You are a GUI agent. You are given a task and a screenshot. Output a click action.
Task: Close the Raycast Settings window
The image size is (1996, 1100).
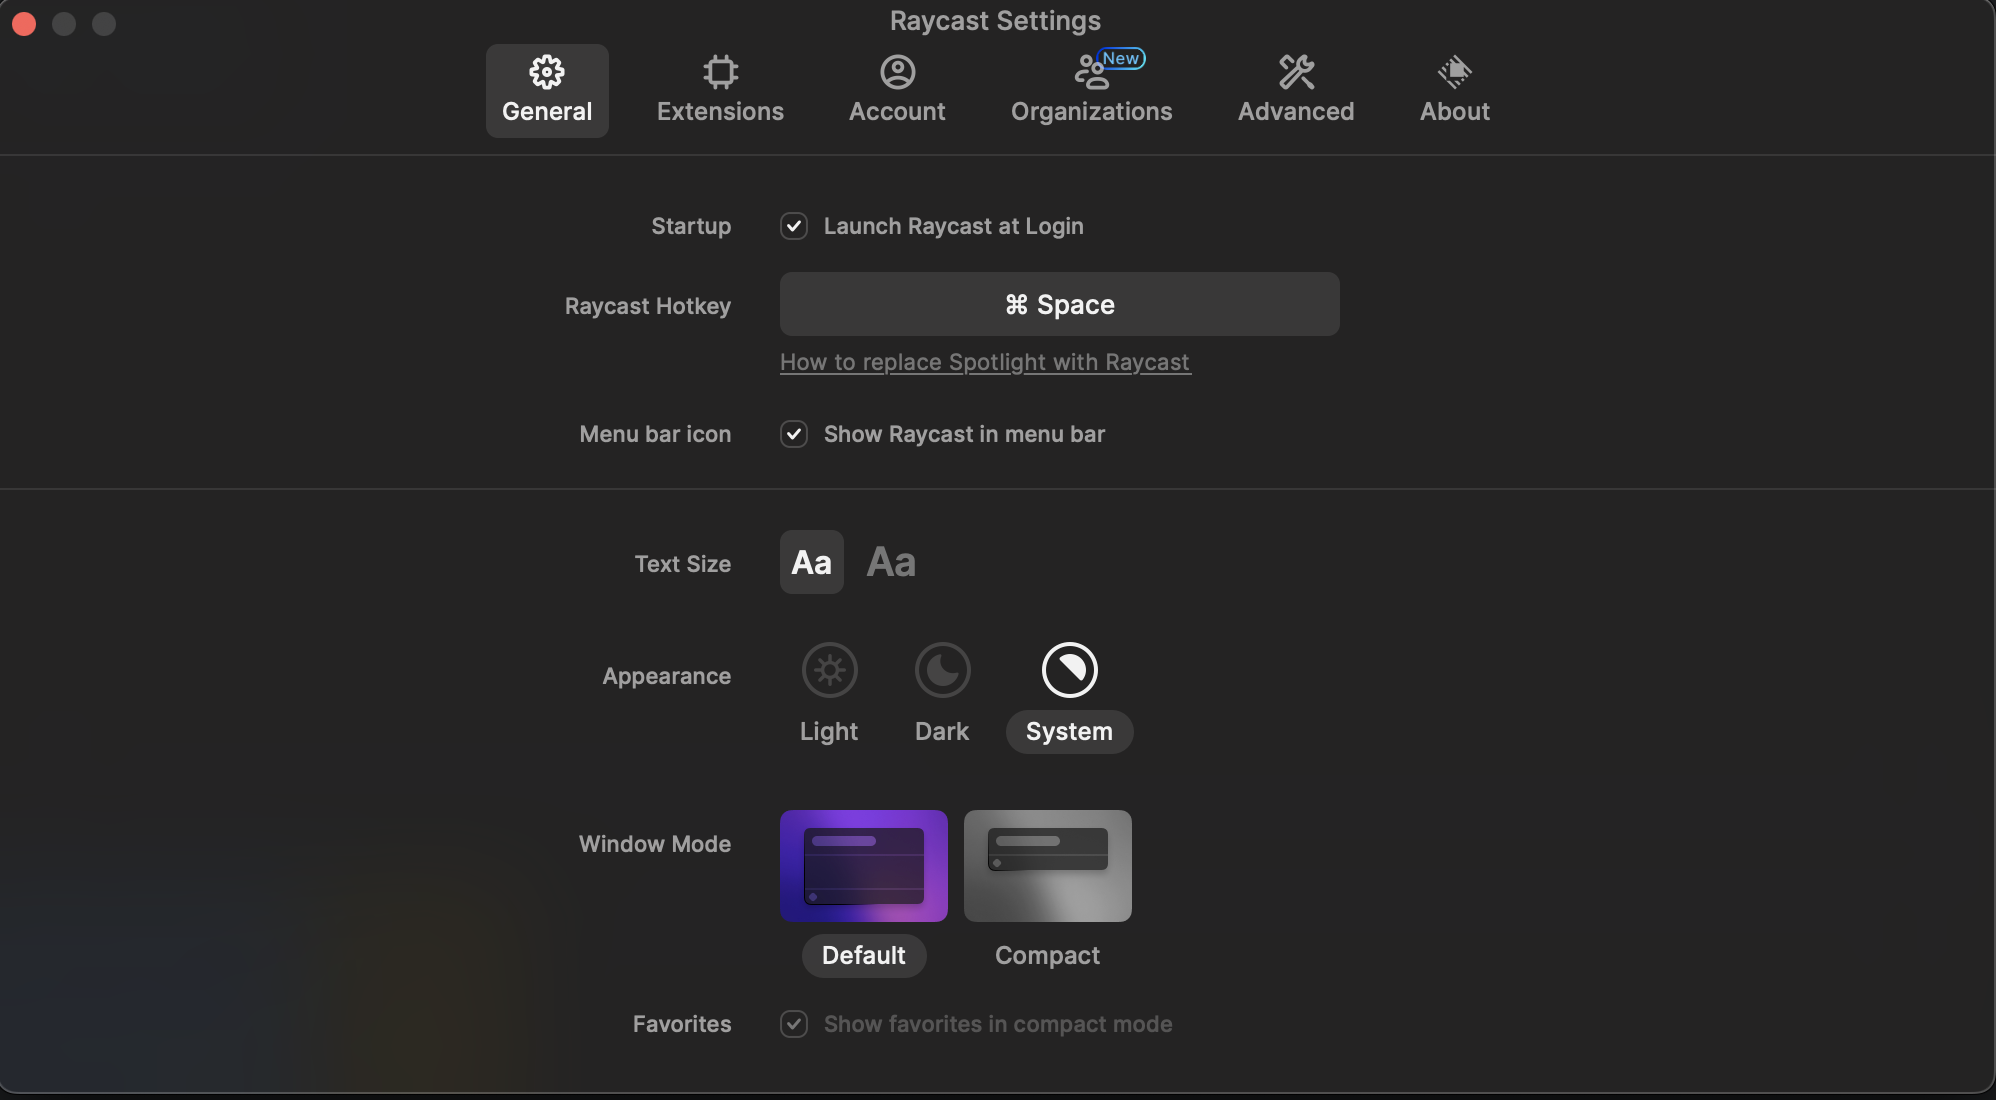24,24
